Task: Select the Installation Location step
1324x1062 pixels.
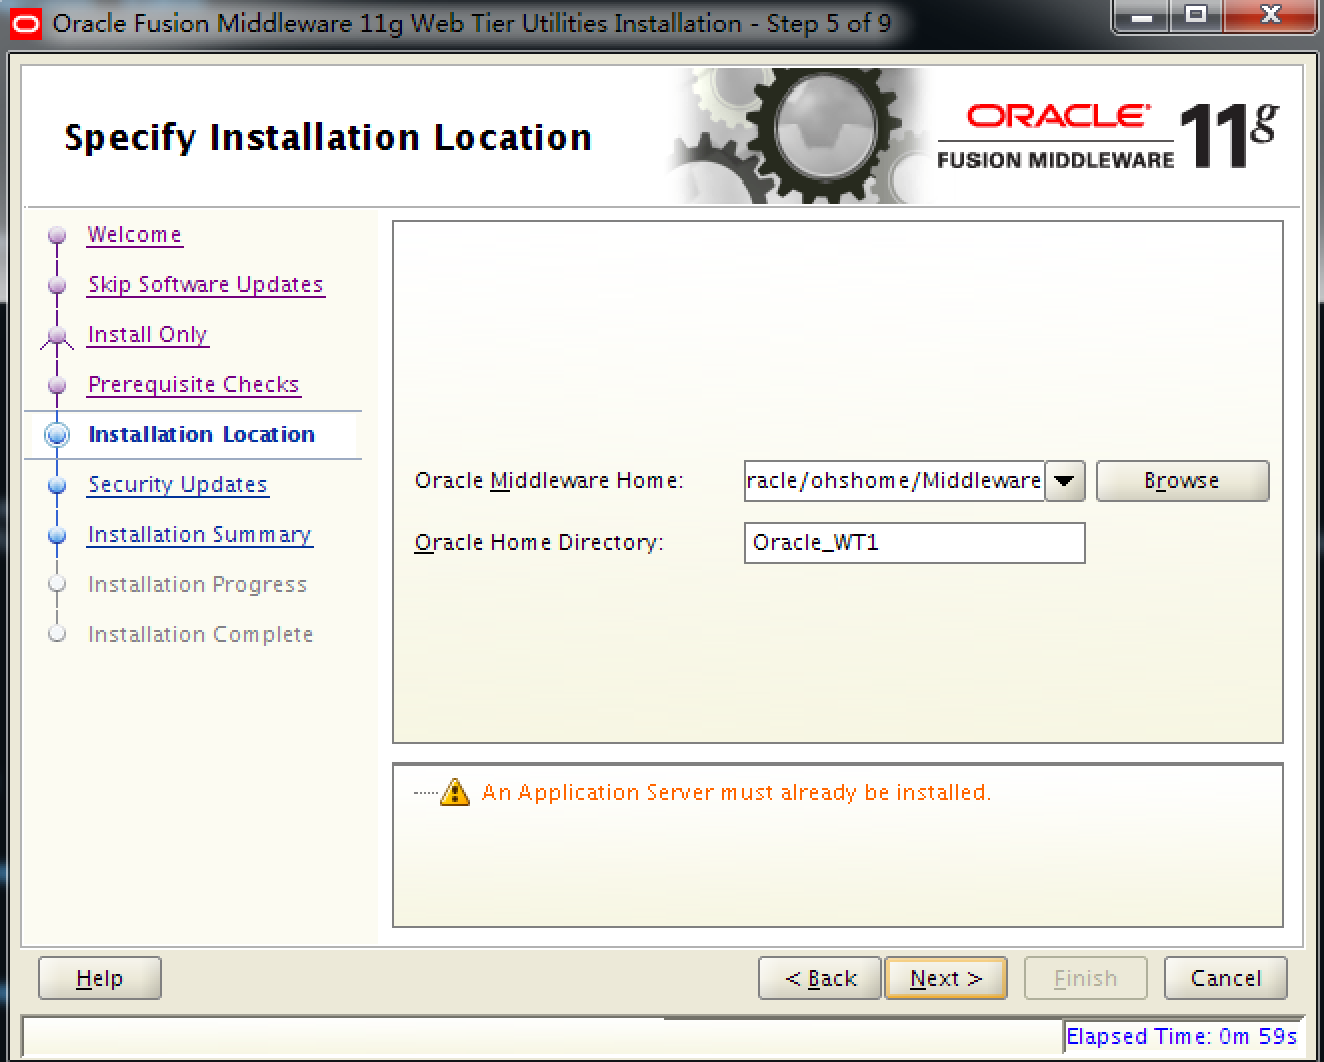Action: [201, 435]
